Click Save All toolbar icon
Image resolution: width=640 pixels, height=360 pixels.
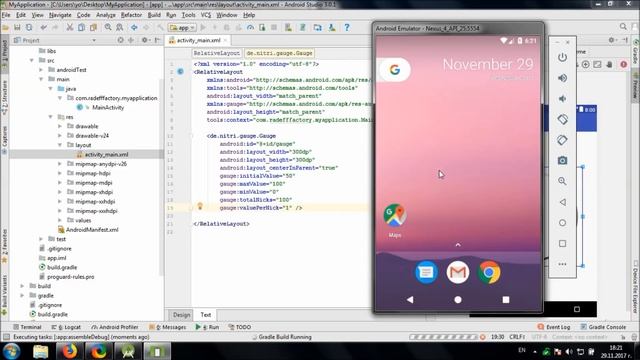(x=17, y=27)
